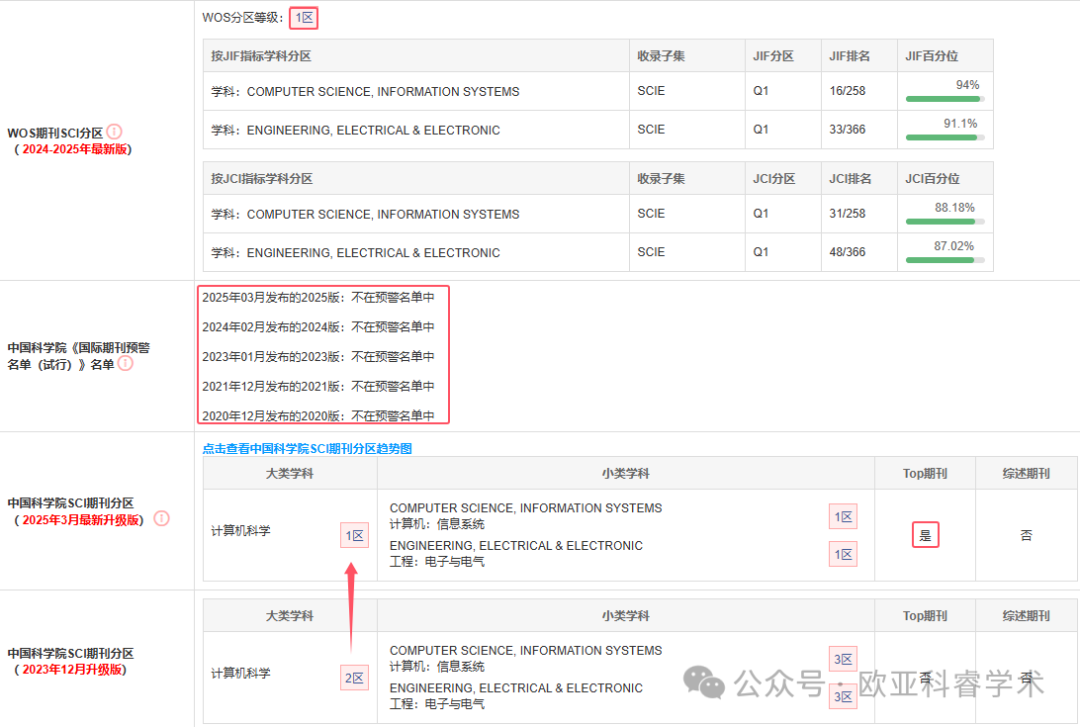Click 计算机科学 2区 badge in 2023 table

pyautogui.click(x=354, y=678)
